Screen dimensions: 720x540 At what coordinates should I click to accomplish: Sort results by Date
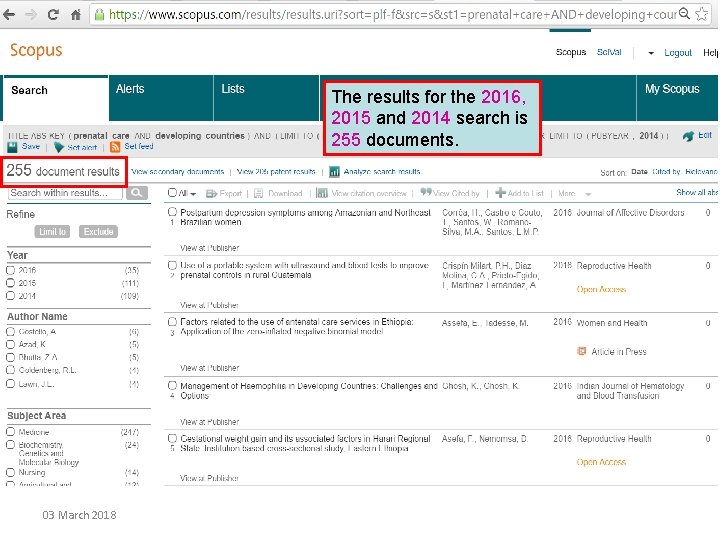(x=639, y=172)
